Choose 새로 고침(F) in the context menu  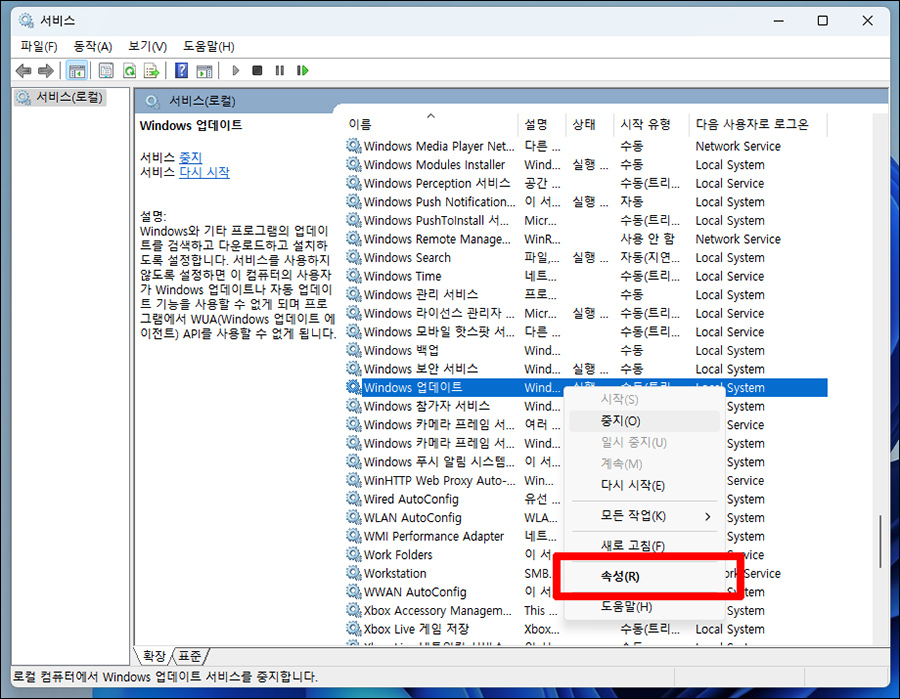pyautogui.click(x=644, y=545)
